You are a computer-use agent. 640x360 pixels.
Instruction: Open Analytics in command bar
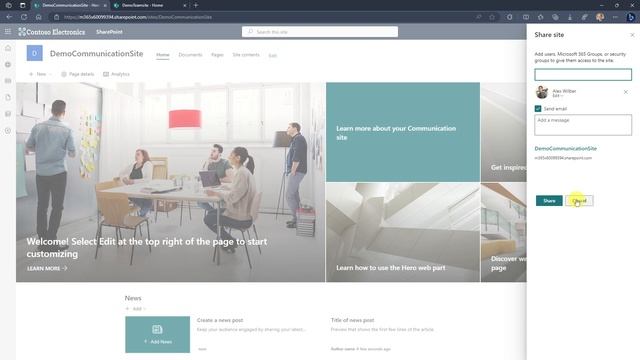tap(116, 74)
